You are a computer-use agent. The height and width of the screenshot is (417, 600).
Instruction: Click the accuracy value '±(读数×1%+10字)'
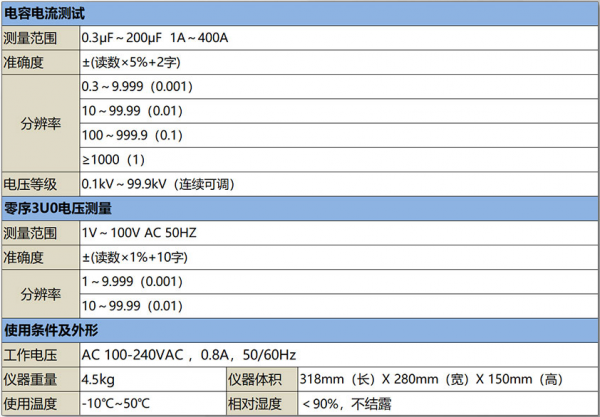135,258
